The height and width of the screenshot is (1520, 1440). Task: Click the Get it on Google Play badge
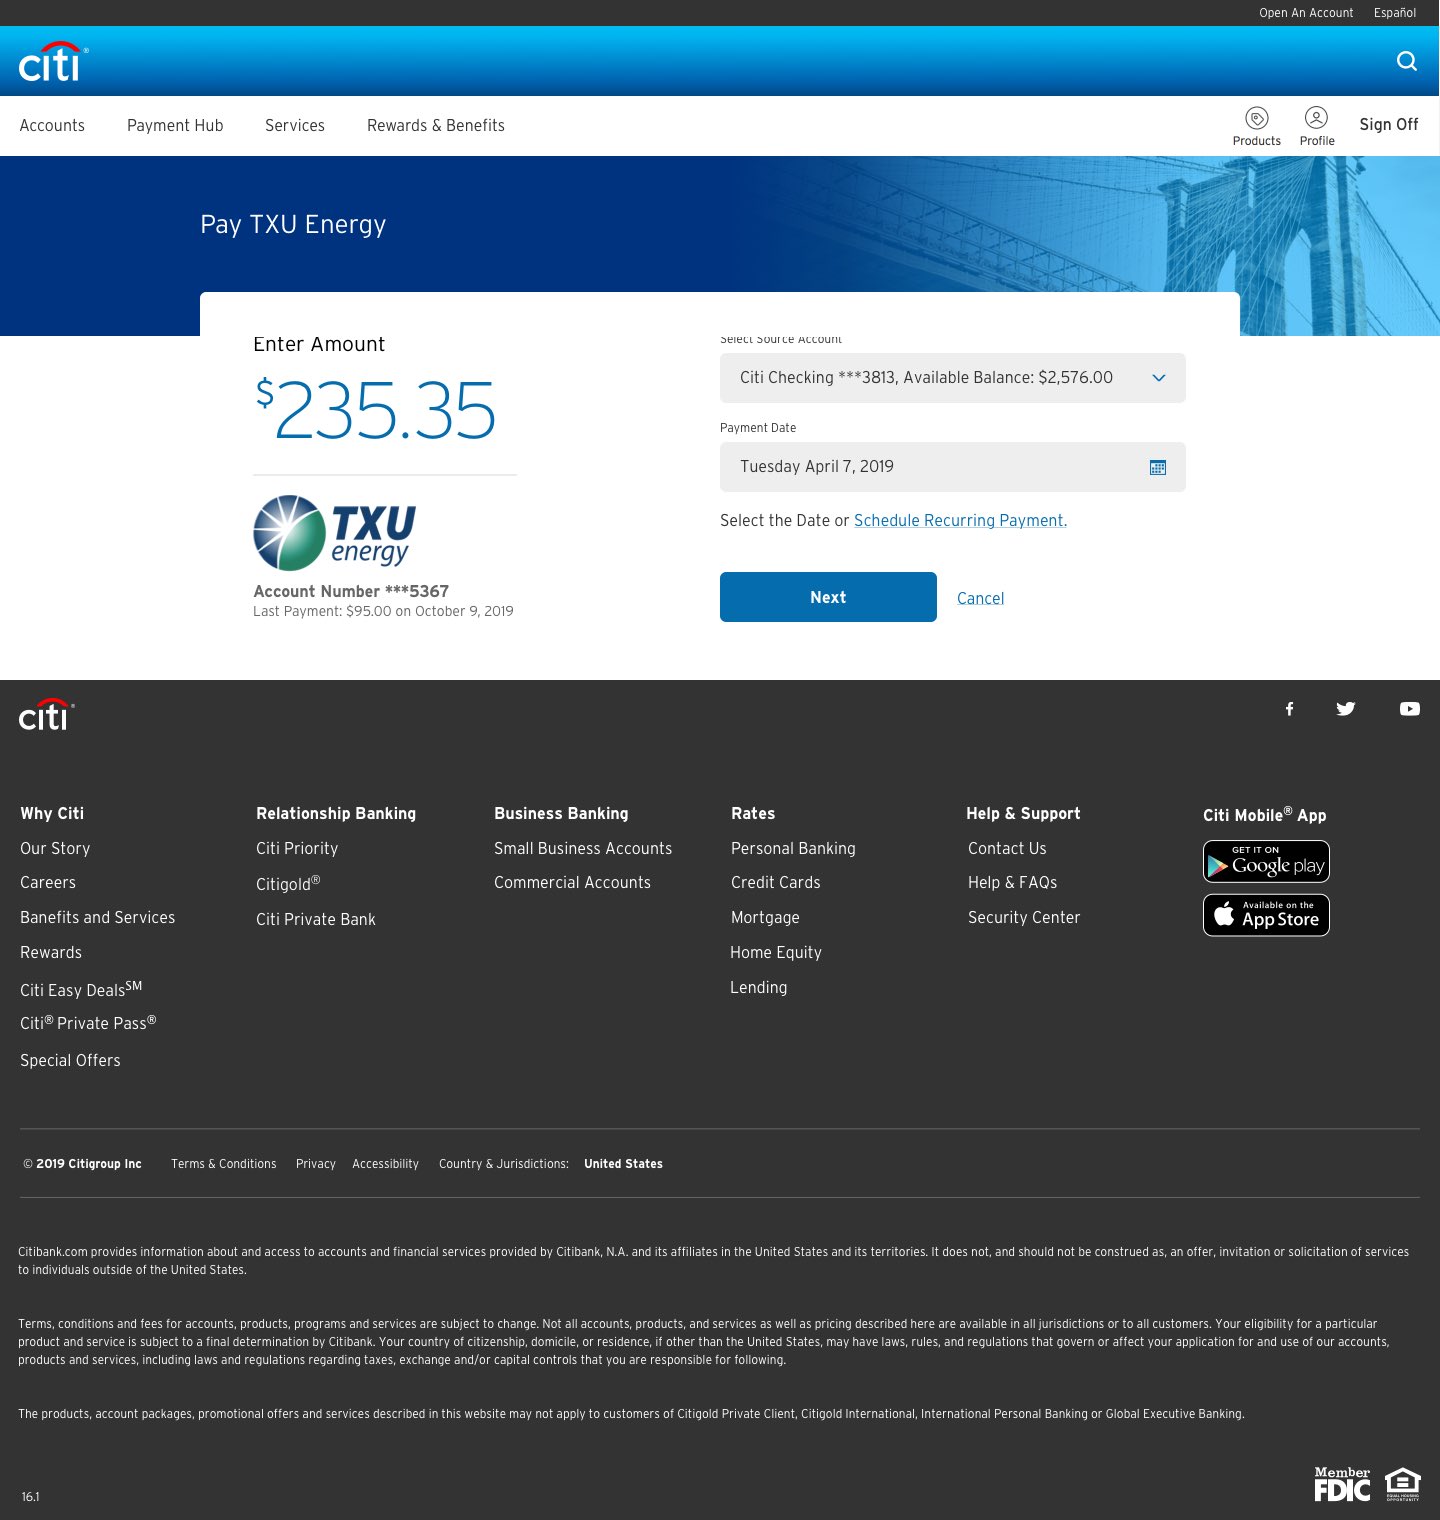coord(1266,862)
